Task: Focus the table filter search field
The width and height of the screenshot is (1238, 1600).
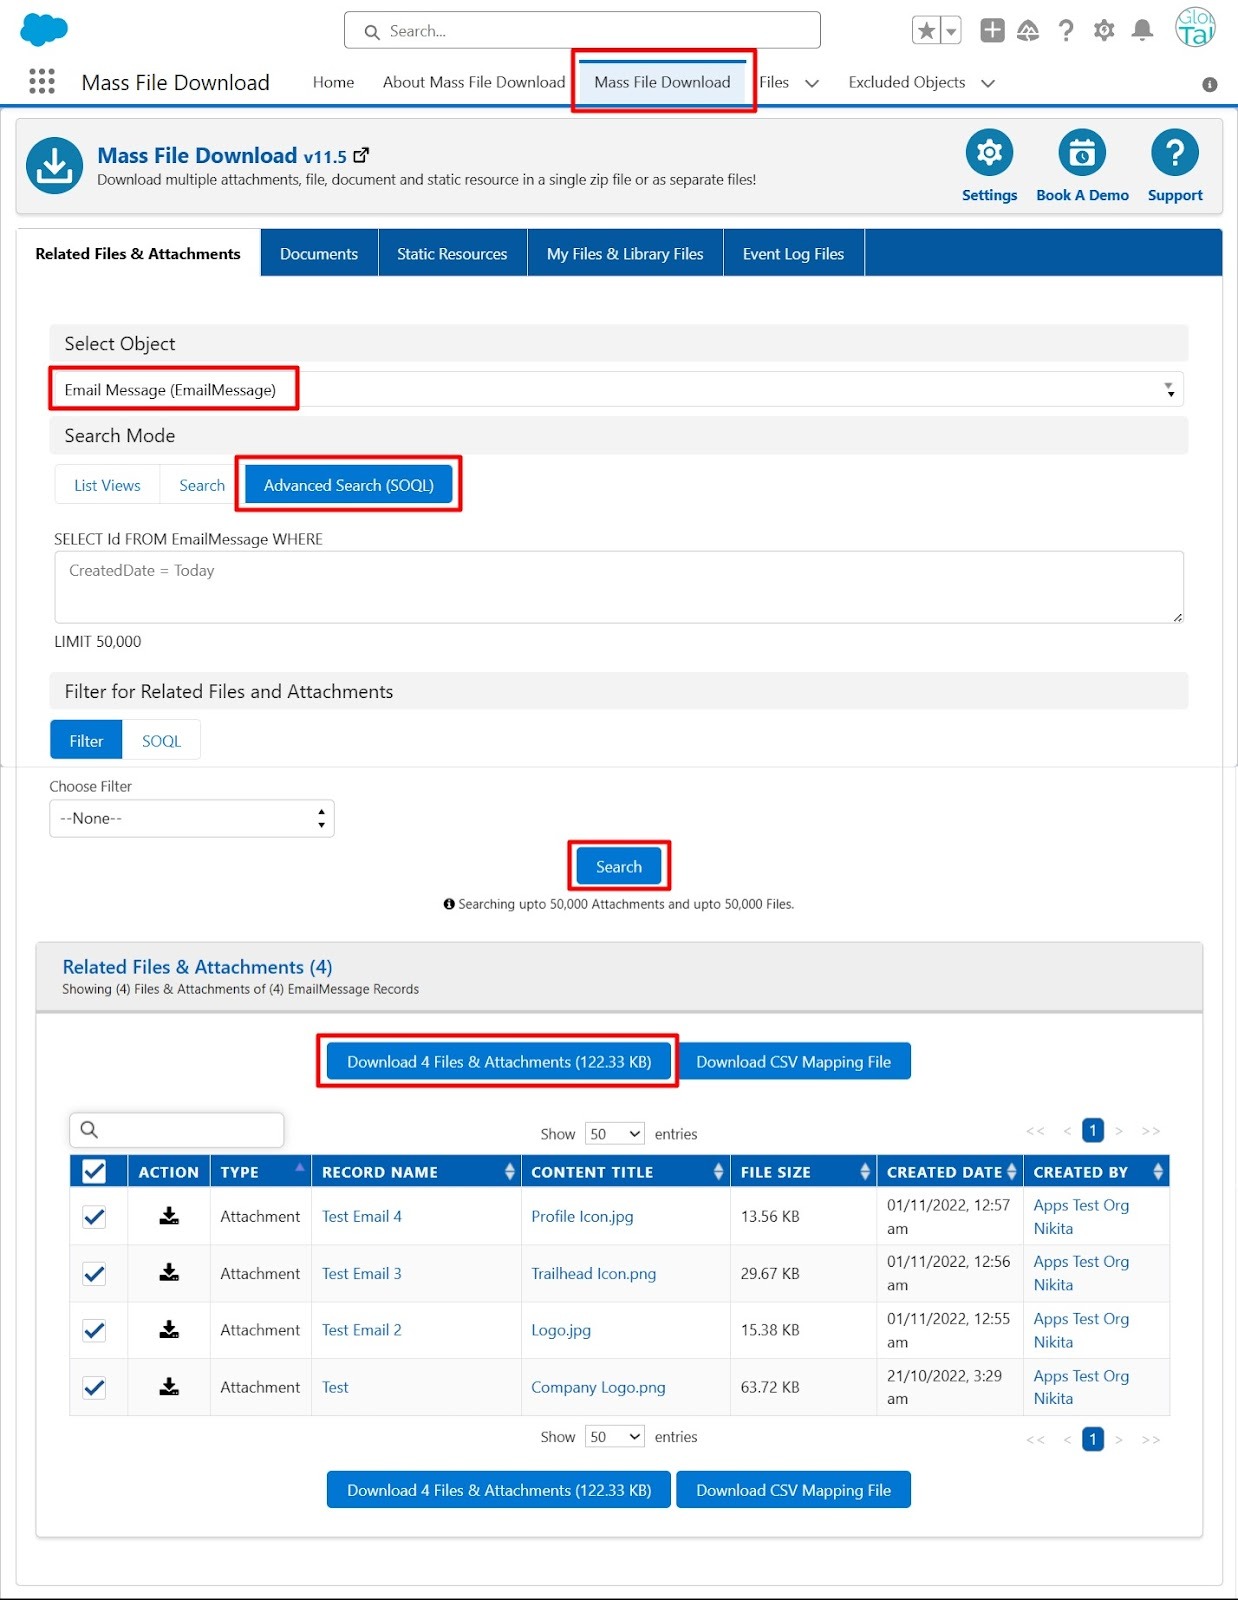Action: click(177, 1130)
